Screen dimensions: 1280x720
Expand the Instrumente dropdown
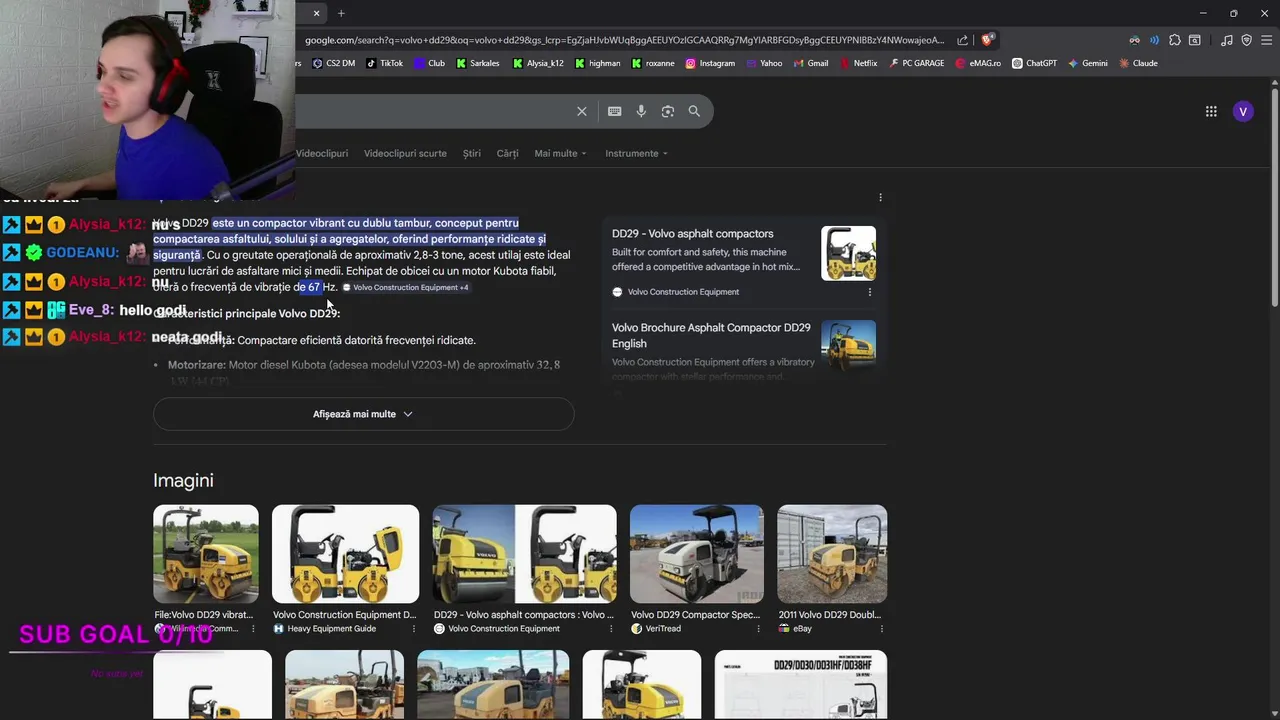point(636,153)
